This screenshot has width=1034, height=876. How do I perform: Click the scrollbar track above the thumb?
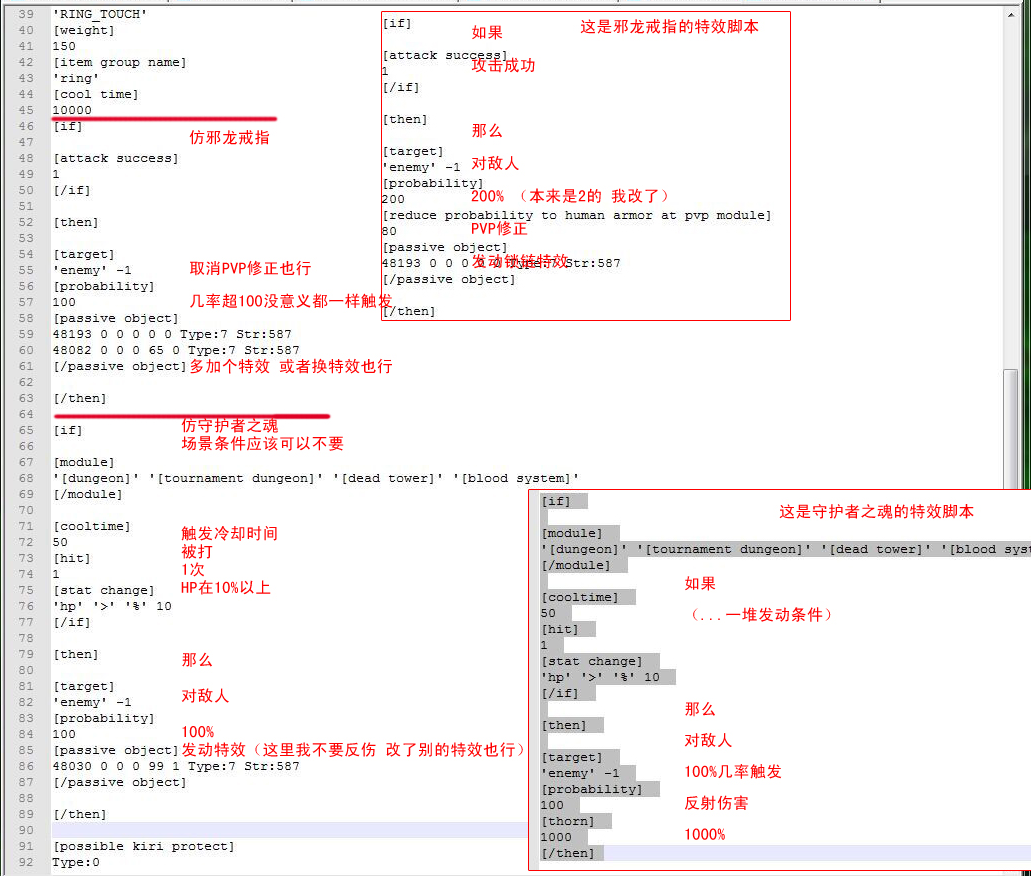click(1011, 200)
